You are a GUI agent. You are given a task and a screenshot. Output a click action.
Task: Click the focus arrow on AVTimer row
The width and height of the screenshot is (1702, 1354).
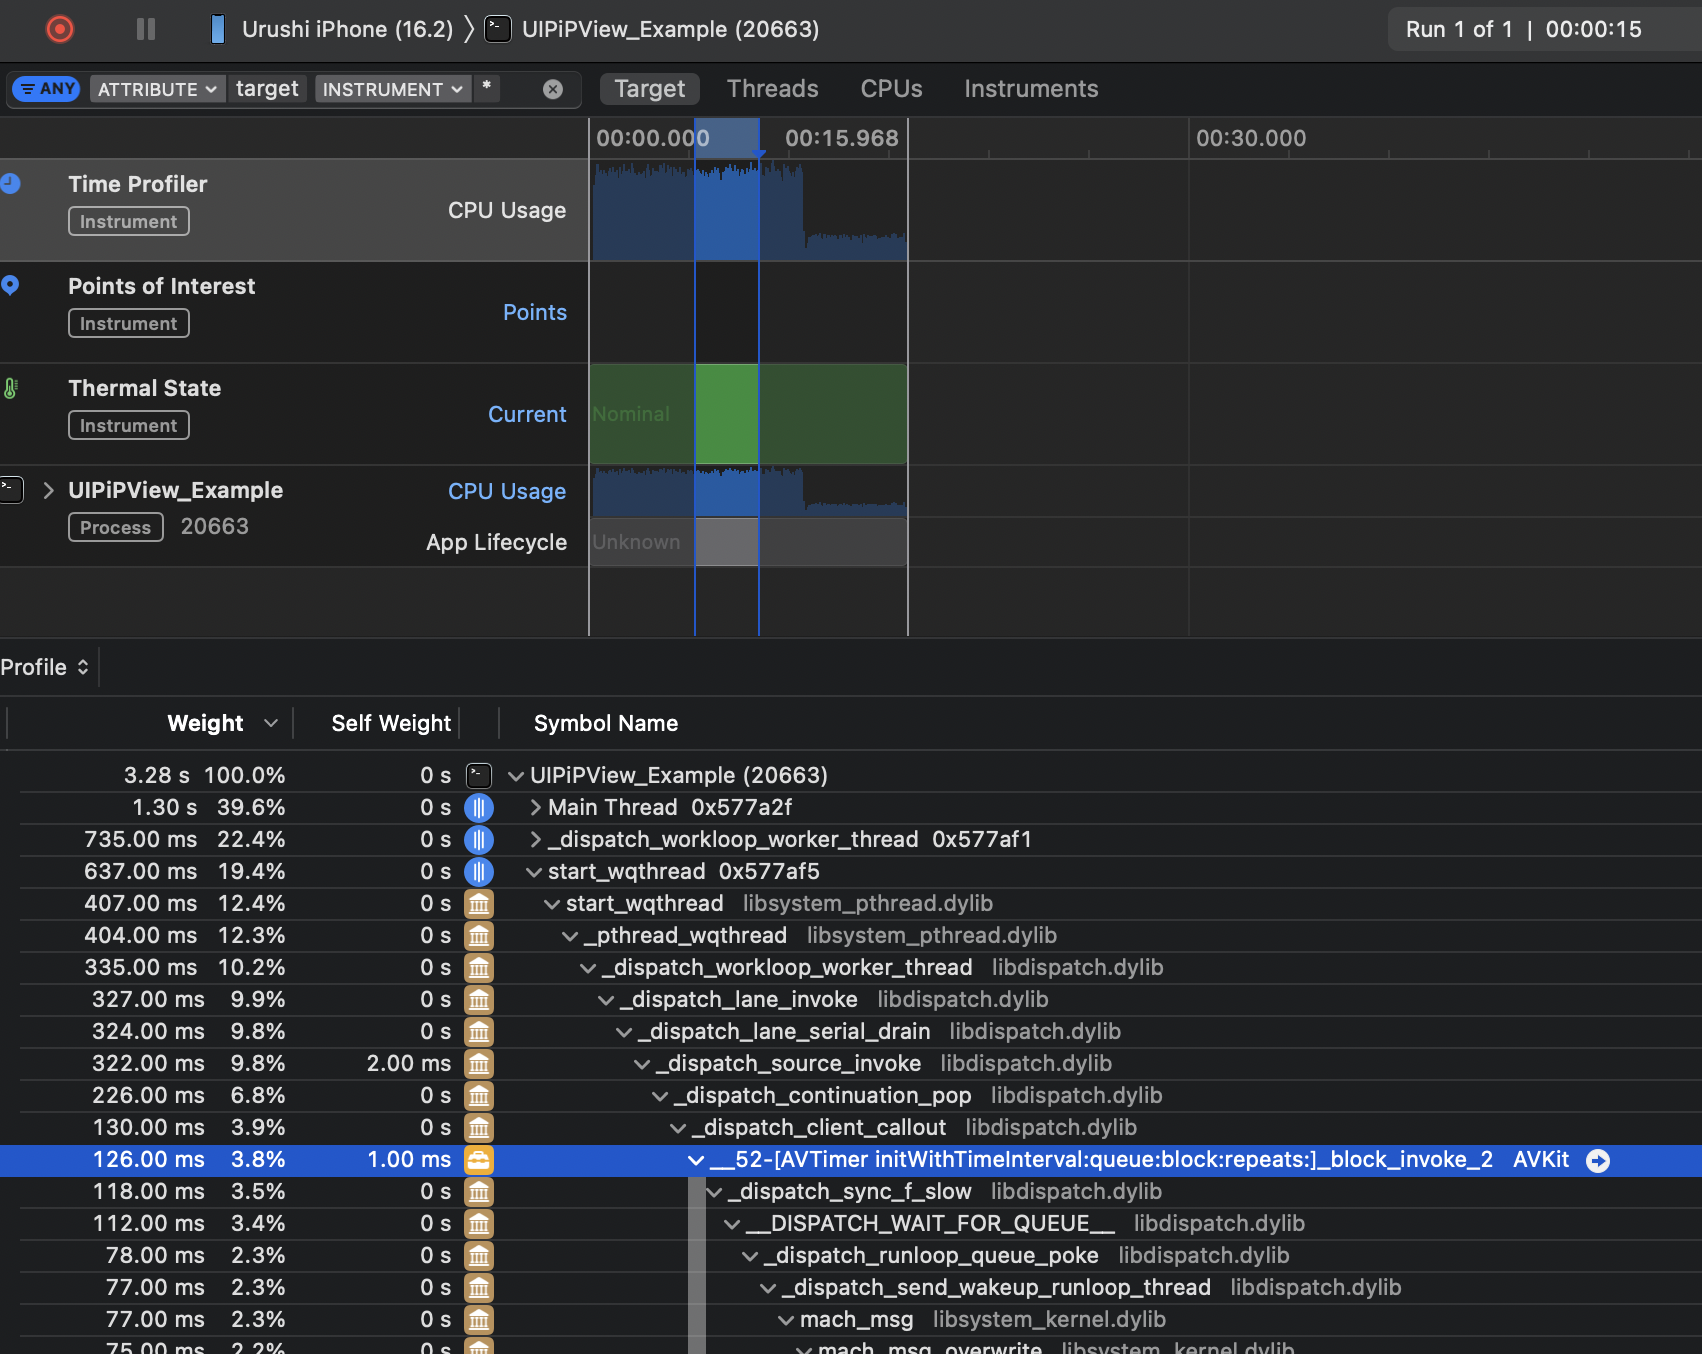pos(1598,1160)
